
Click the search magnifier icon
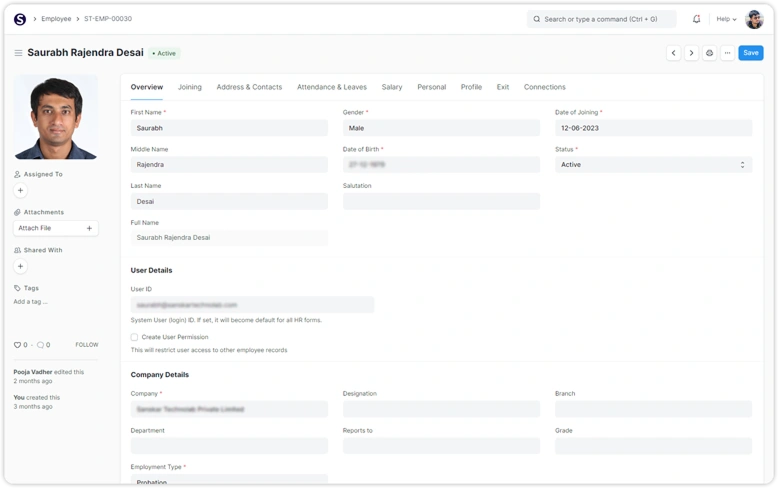pyautogui.click(x=536, y=19)
